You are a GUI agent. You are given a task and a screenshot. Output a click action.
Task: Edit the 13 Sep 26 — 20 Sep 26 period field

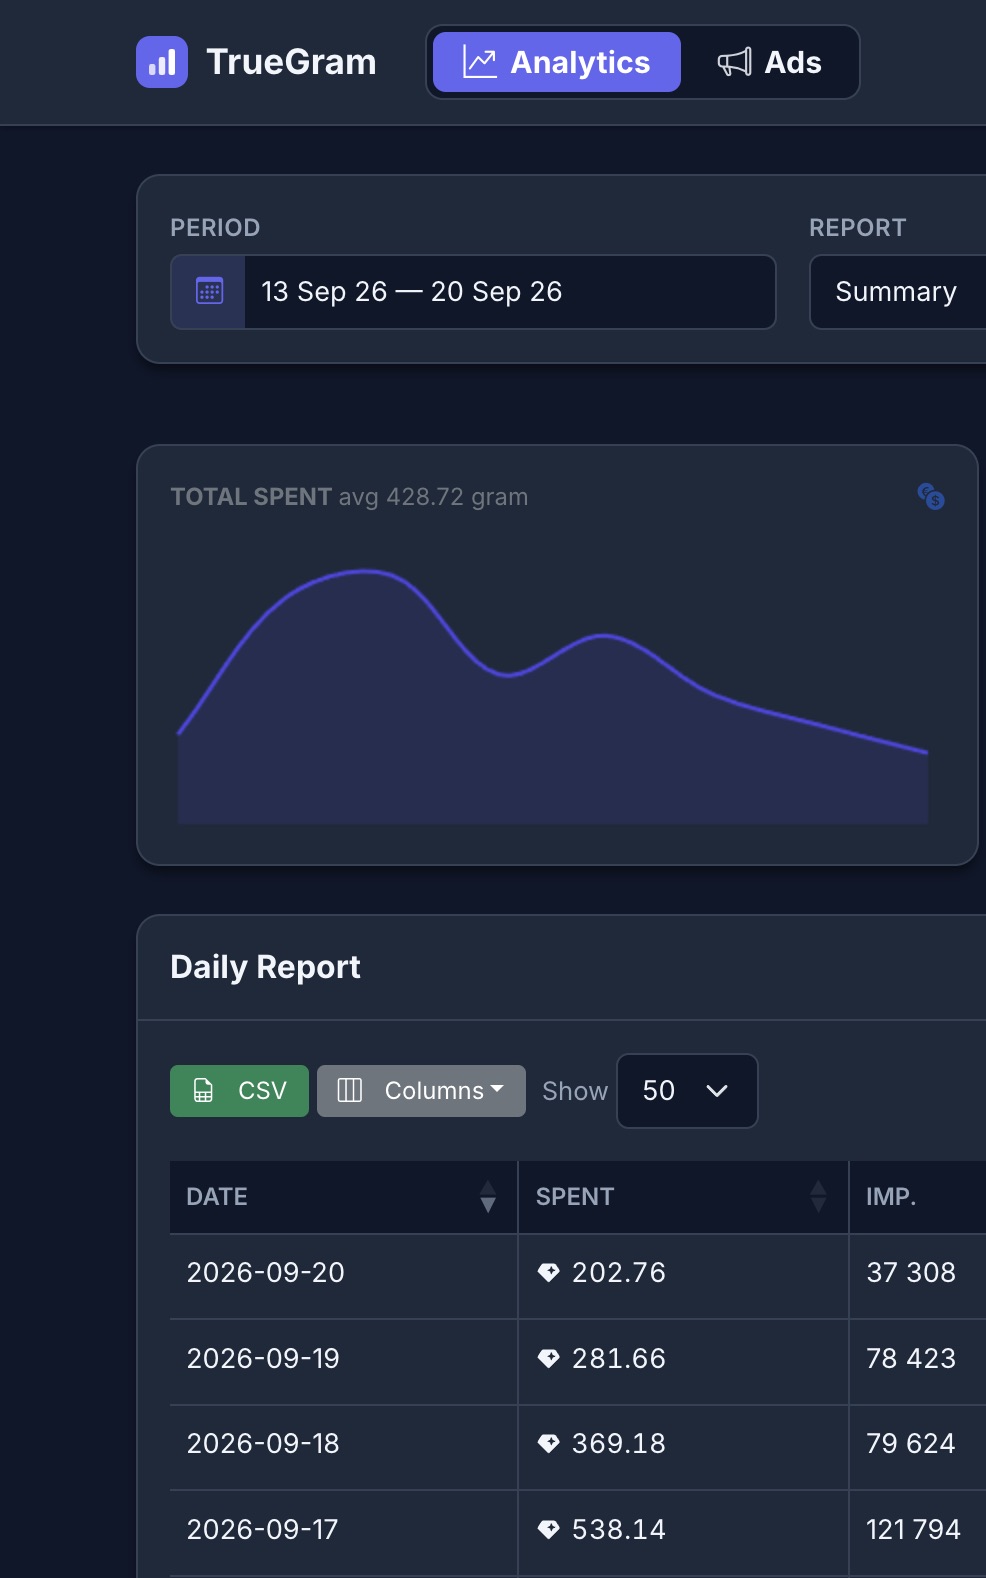(x=510, y=292)
